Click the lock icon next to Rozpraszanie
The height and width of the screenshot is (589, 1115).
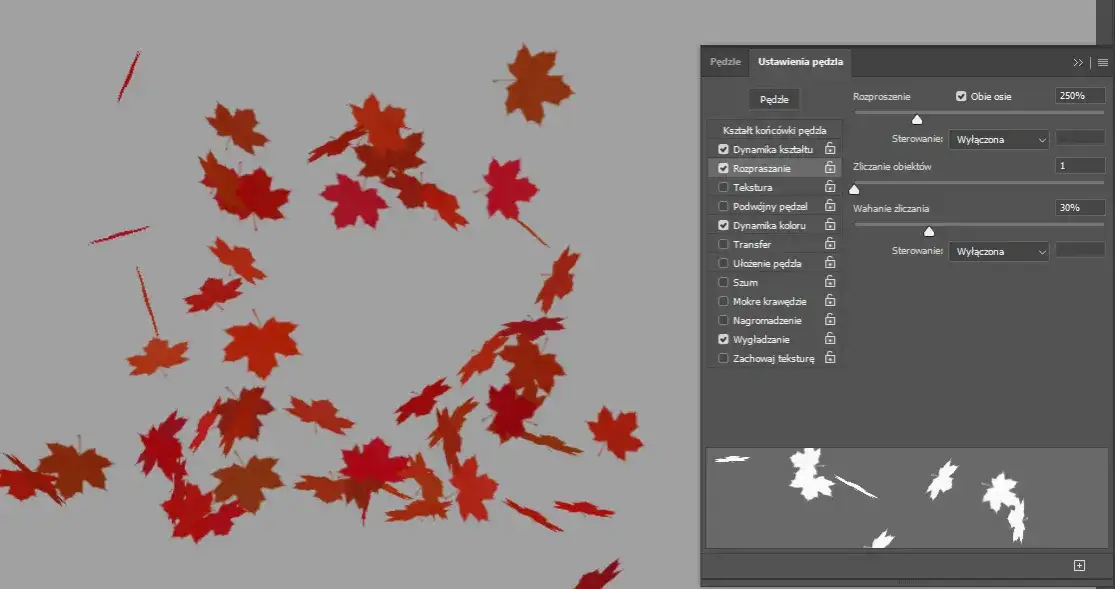point(829,167)
